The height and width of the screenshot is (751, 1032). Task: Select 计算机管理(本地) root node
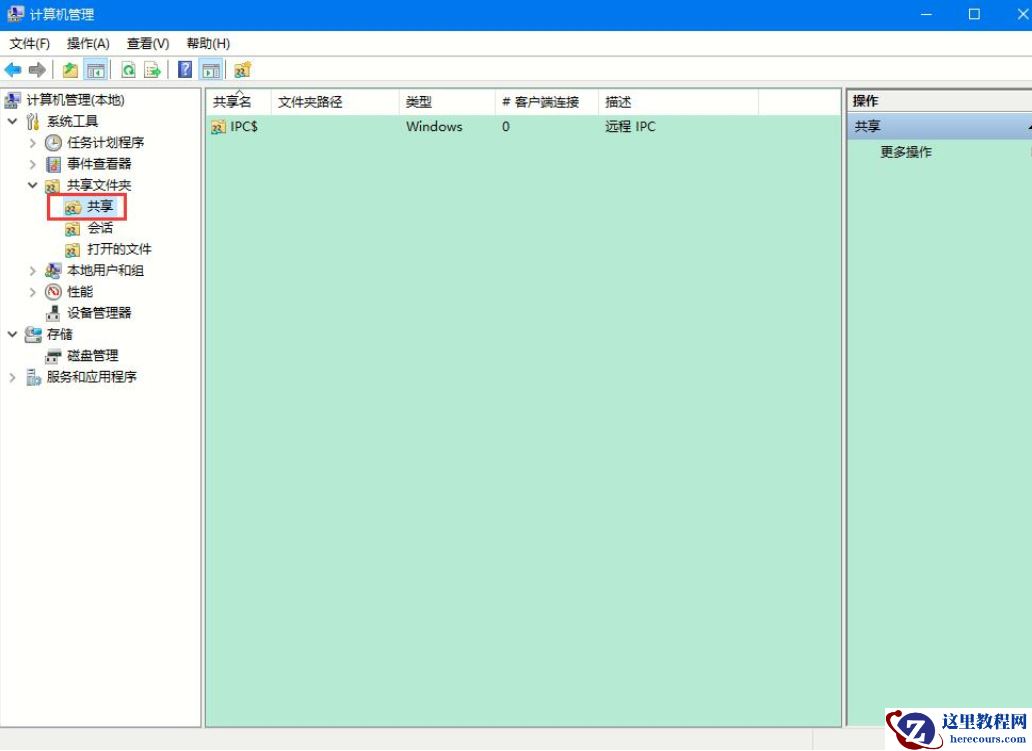[x=75, y=100]
